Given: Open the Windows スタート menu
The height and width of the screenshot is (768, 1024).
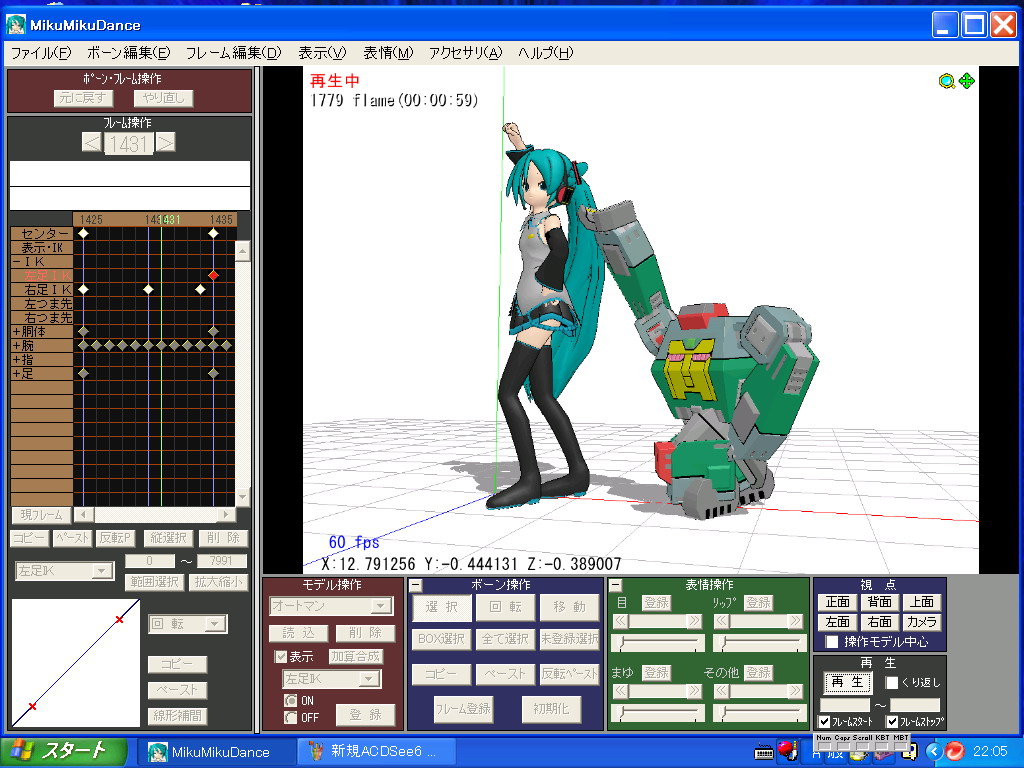Looking at the screenshot, I should tap(63, 751).
